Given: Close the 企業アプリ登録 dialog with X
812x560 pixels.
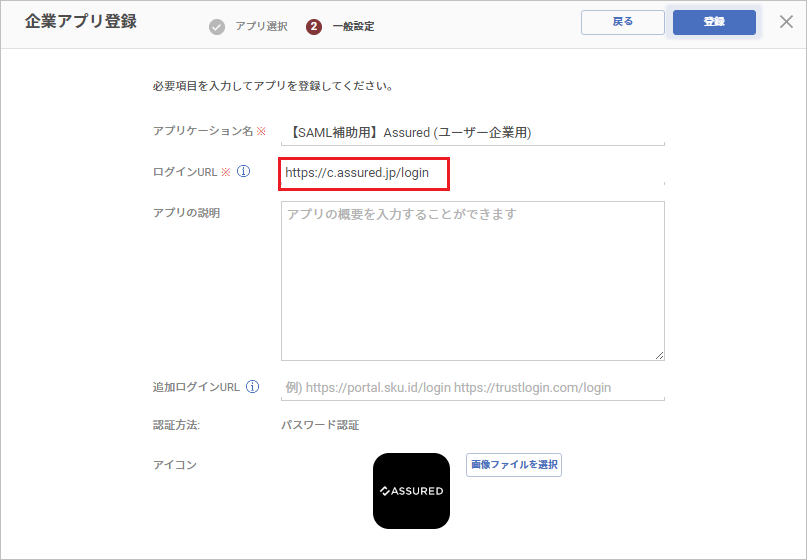Looking at the screenshot, I should pos(786,22).
